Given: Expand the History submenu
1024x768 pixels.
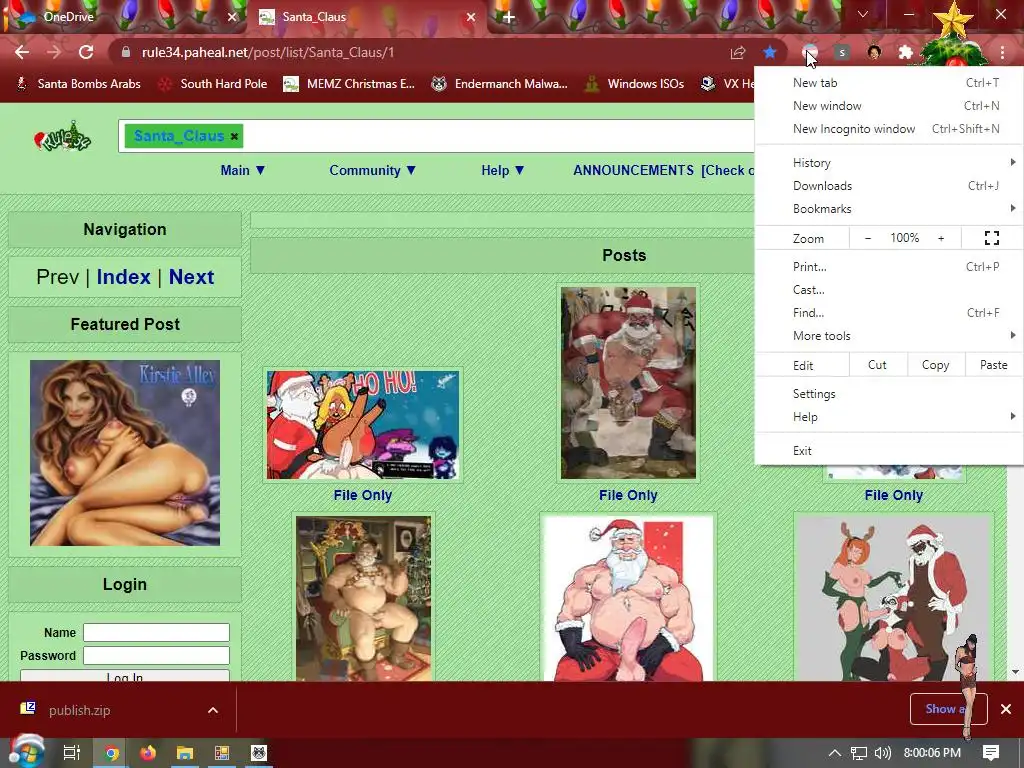Looking at the screenshot, I should coord(889,163).
